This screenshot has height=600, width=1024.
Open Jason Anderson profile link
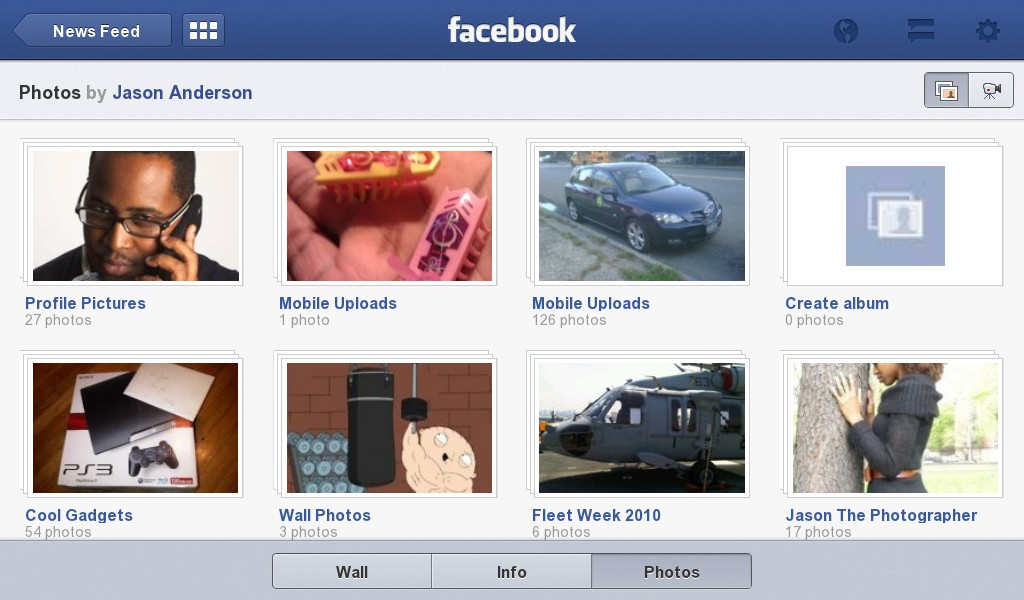click(182, 93)
